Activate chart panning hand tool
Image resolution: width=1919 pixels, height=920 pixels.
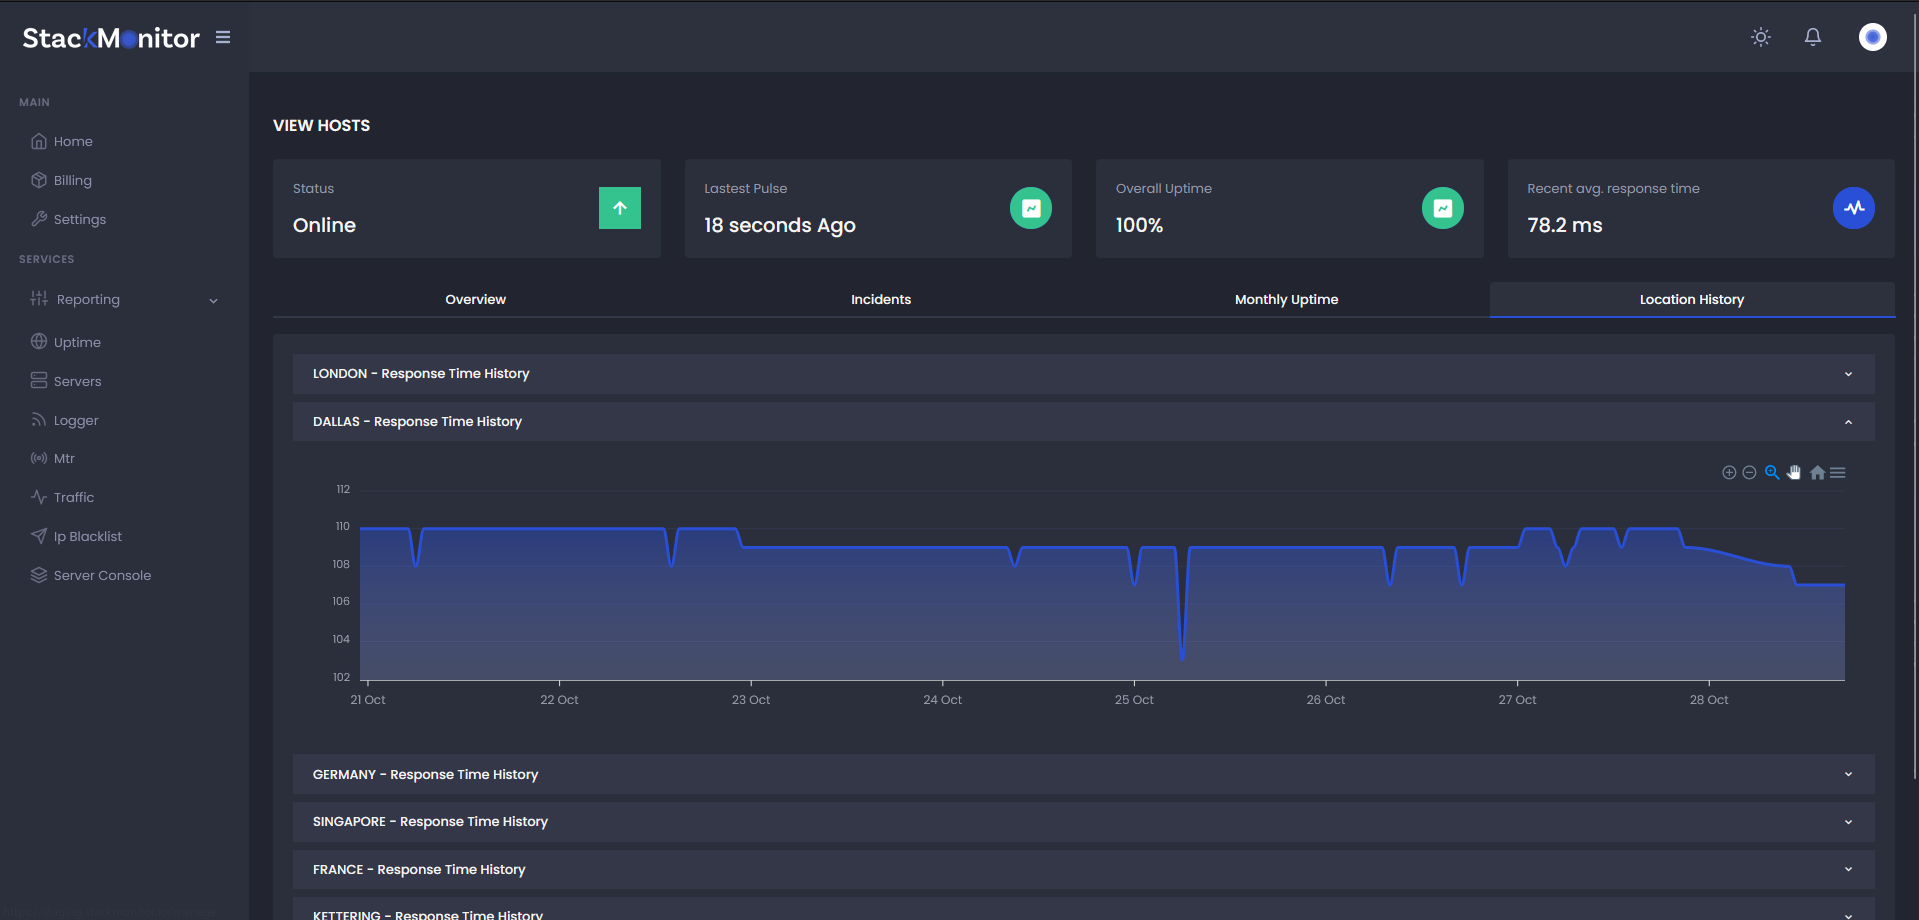click(1794, 472)
